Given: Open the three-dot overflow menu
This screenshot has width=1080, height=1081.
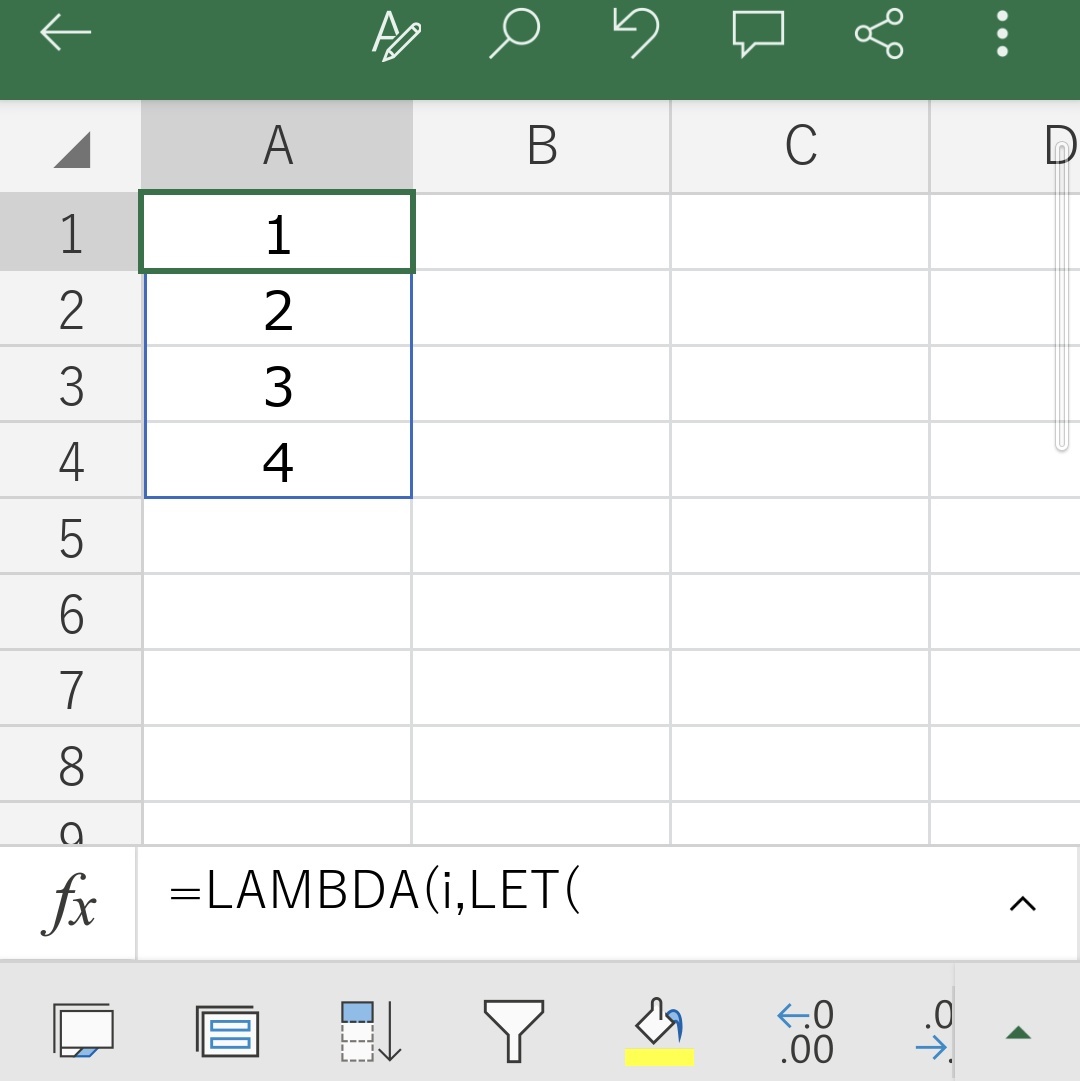Looking at the screenshot, I should 1002,33.
